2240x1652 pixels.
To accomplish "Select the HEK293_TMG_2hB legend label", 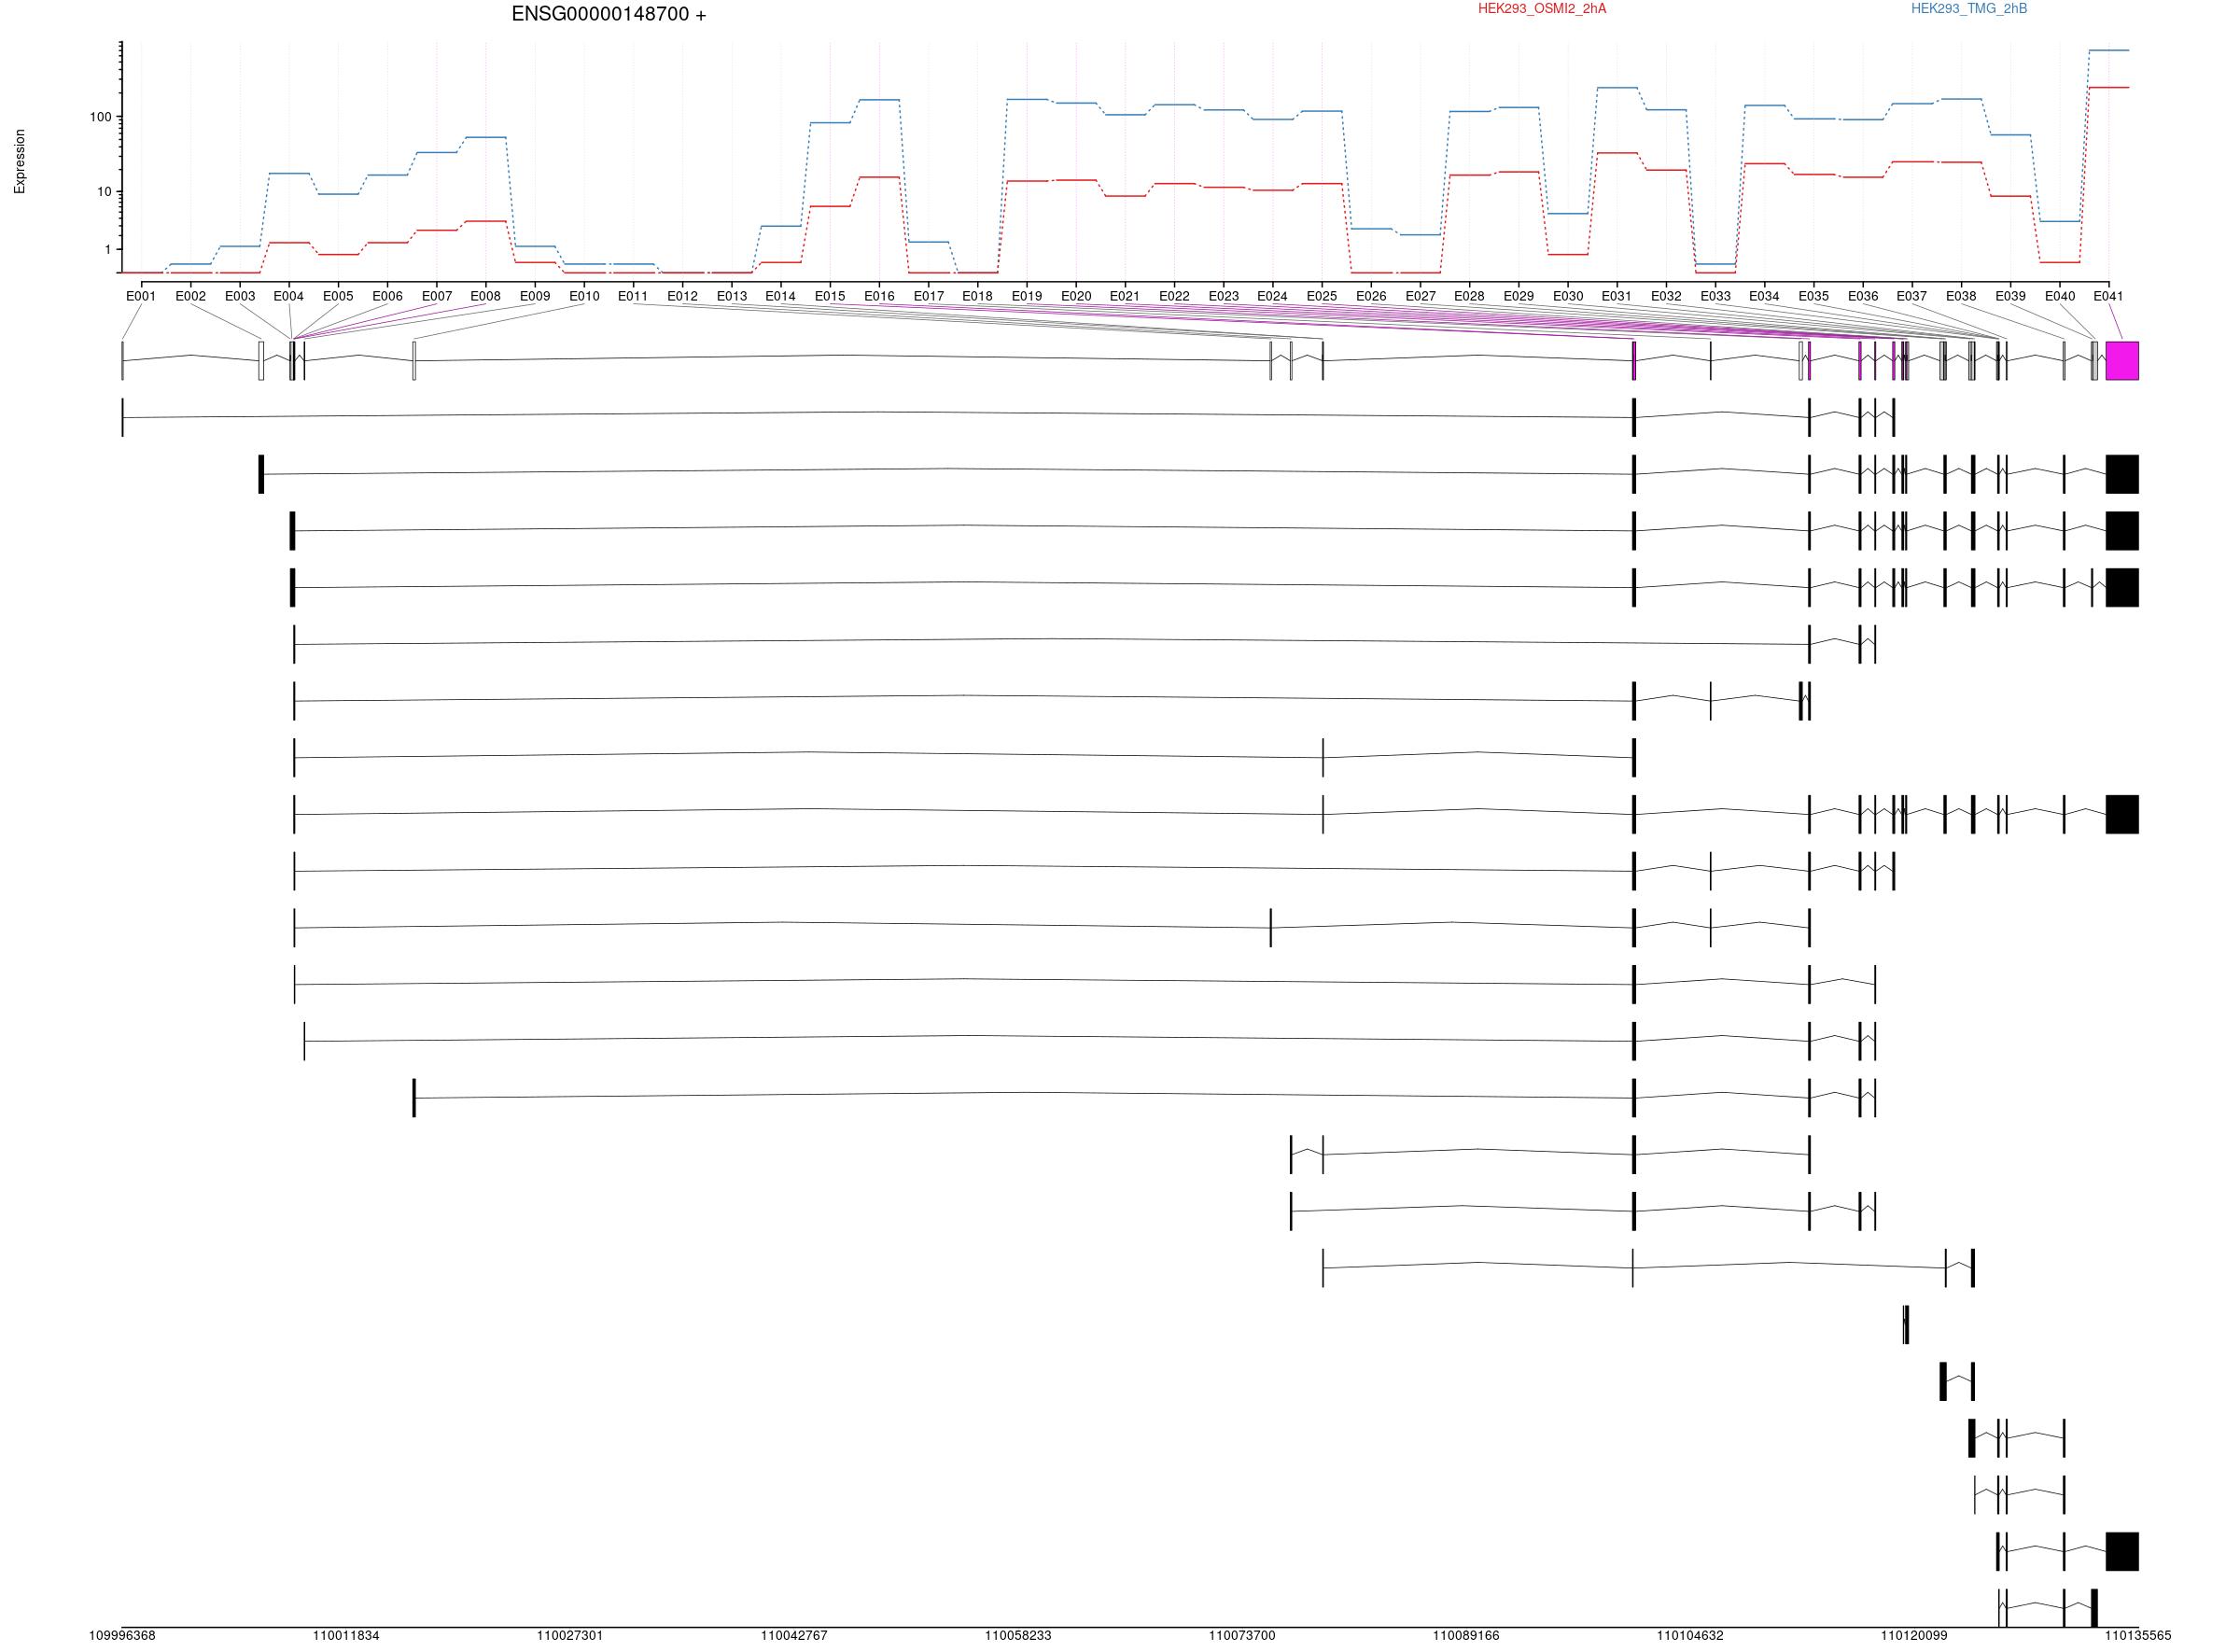I will (1969, 9).
